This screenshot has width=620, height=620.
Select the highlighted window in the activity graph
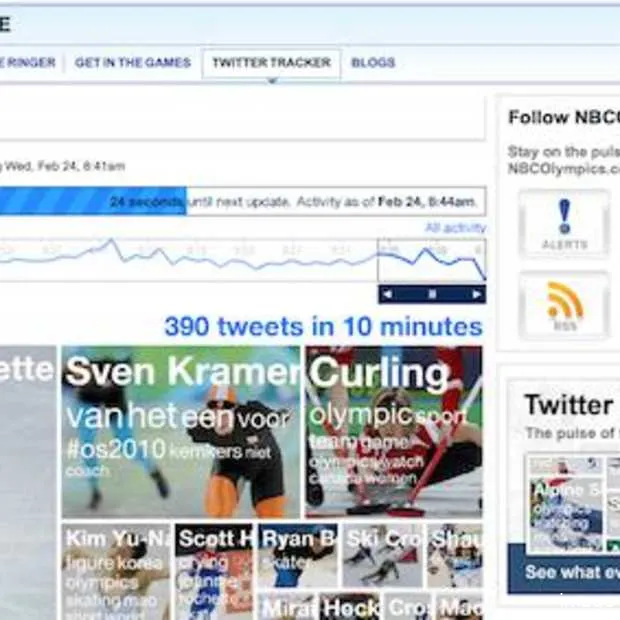coord(432,260)
